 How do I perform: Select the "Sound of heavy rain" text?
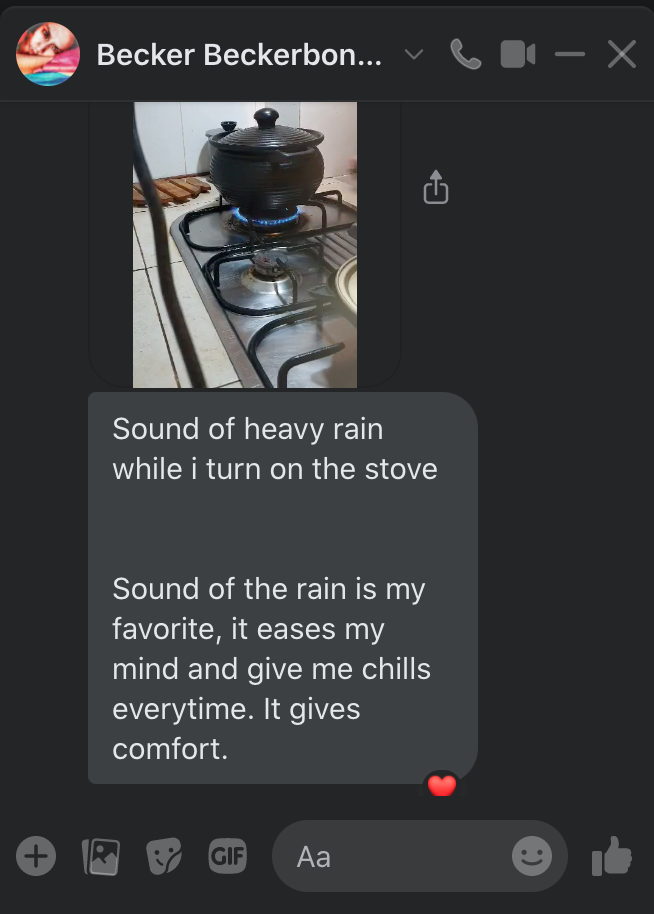click(248, 429)
